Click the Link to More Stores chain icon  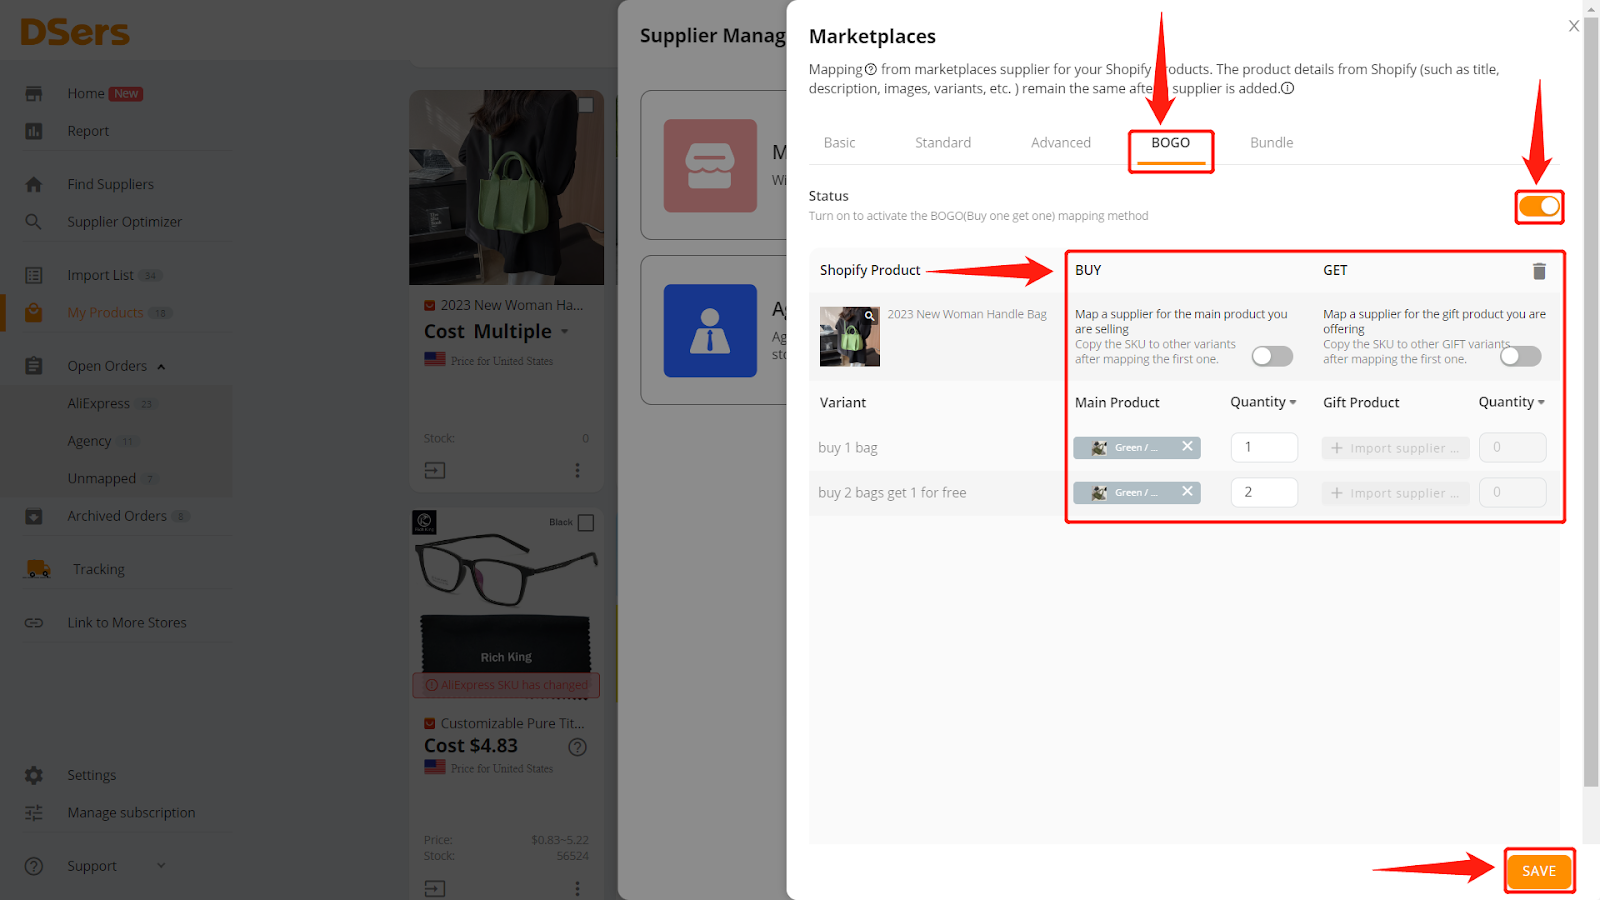[x=34, y=622]
